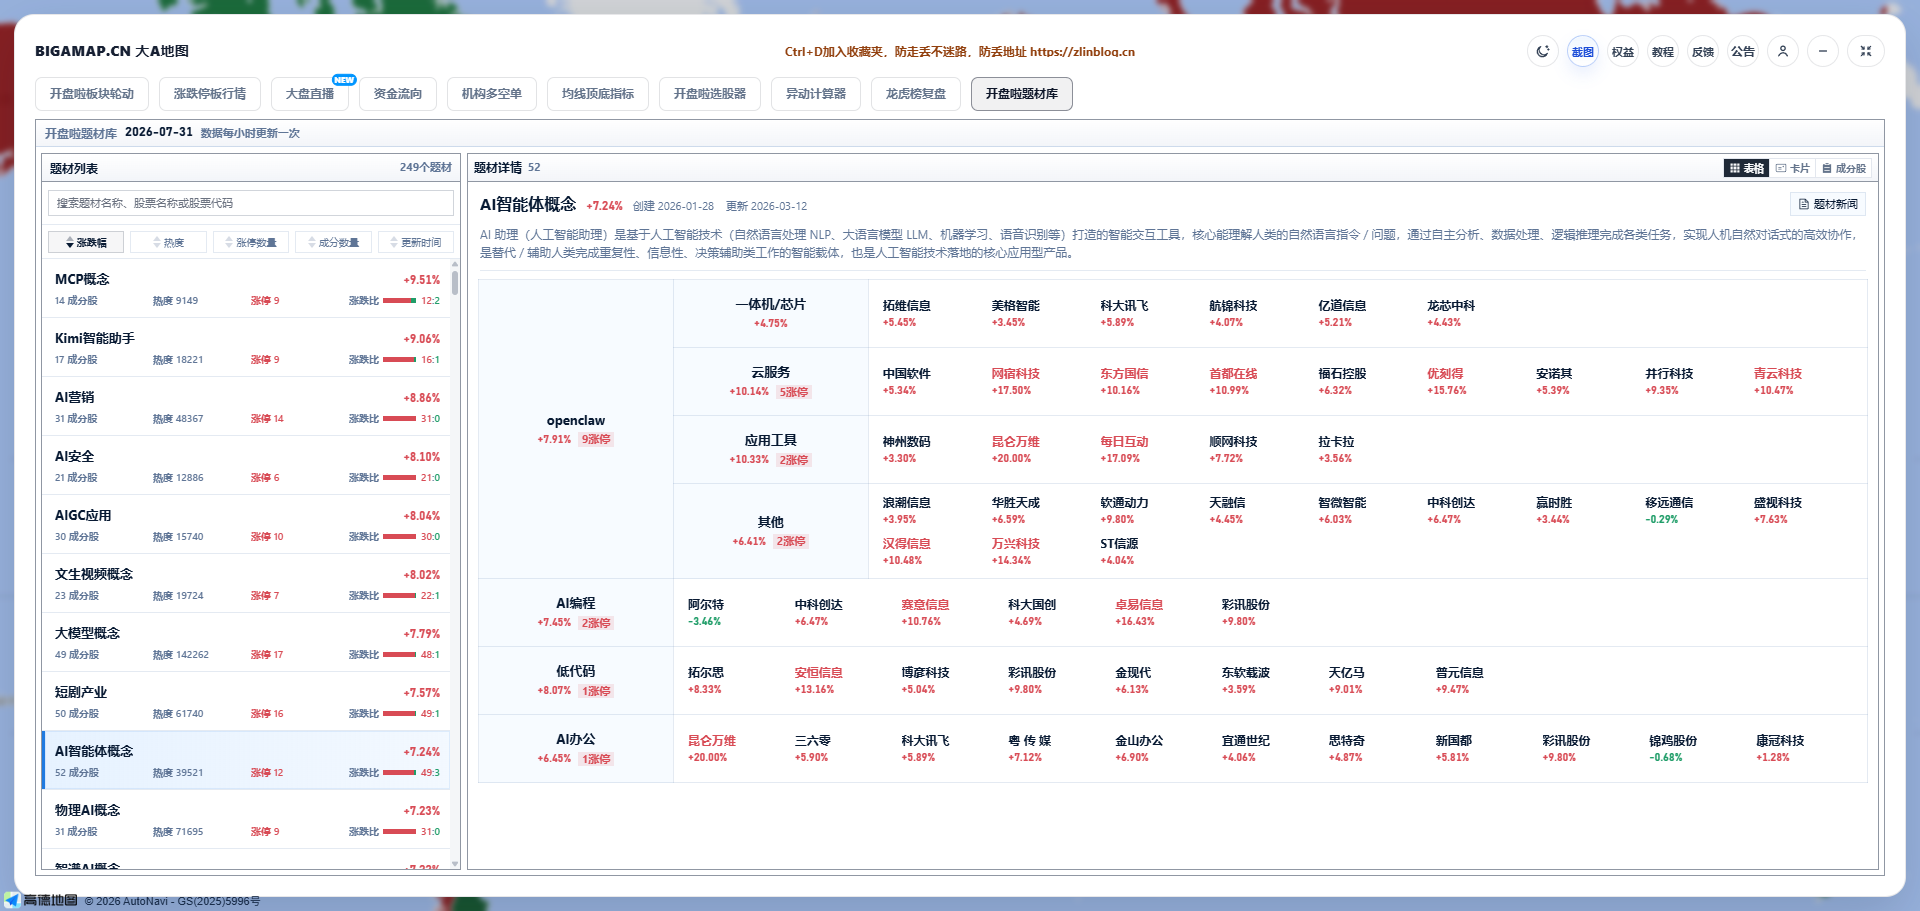
Task: Select the 物理AI概念 theme row
Action: (x=247, y=820)
